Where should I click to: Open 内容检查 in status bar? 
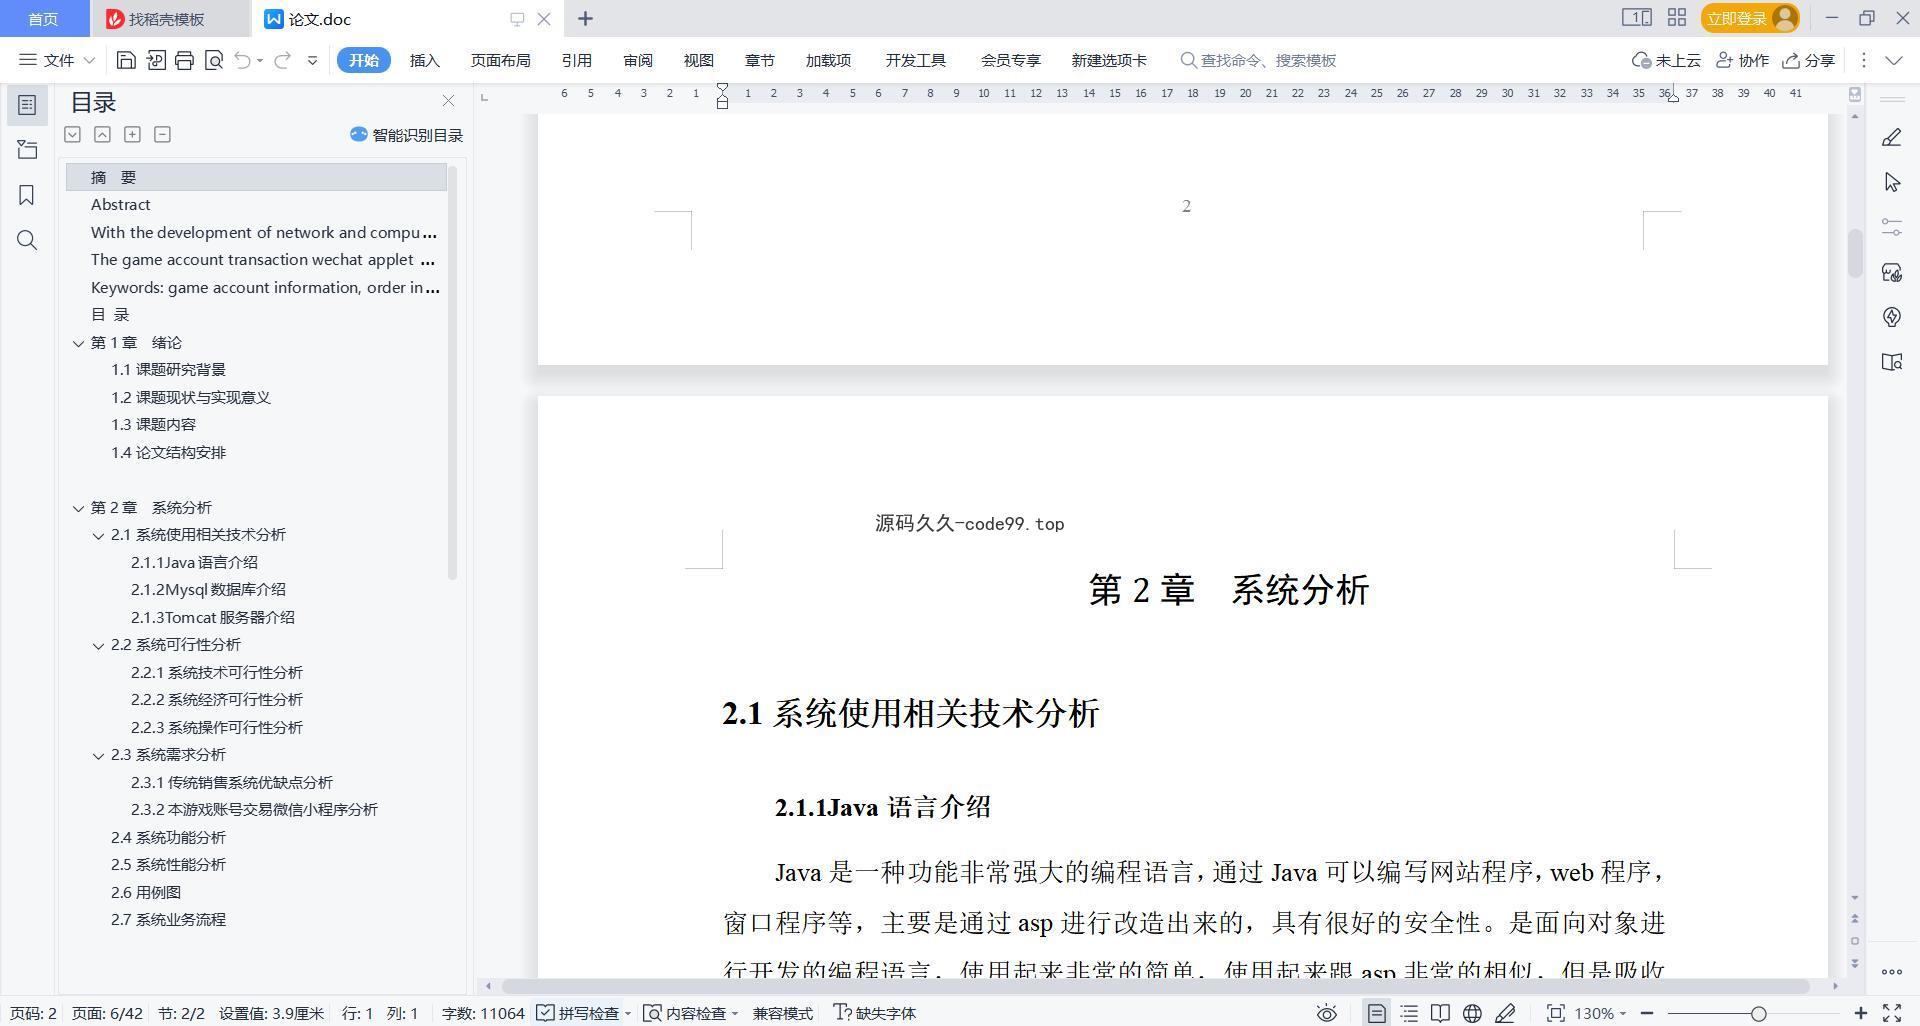[x=691, y=1013]
